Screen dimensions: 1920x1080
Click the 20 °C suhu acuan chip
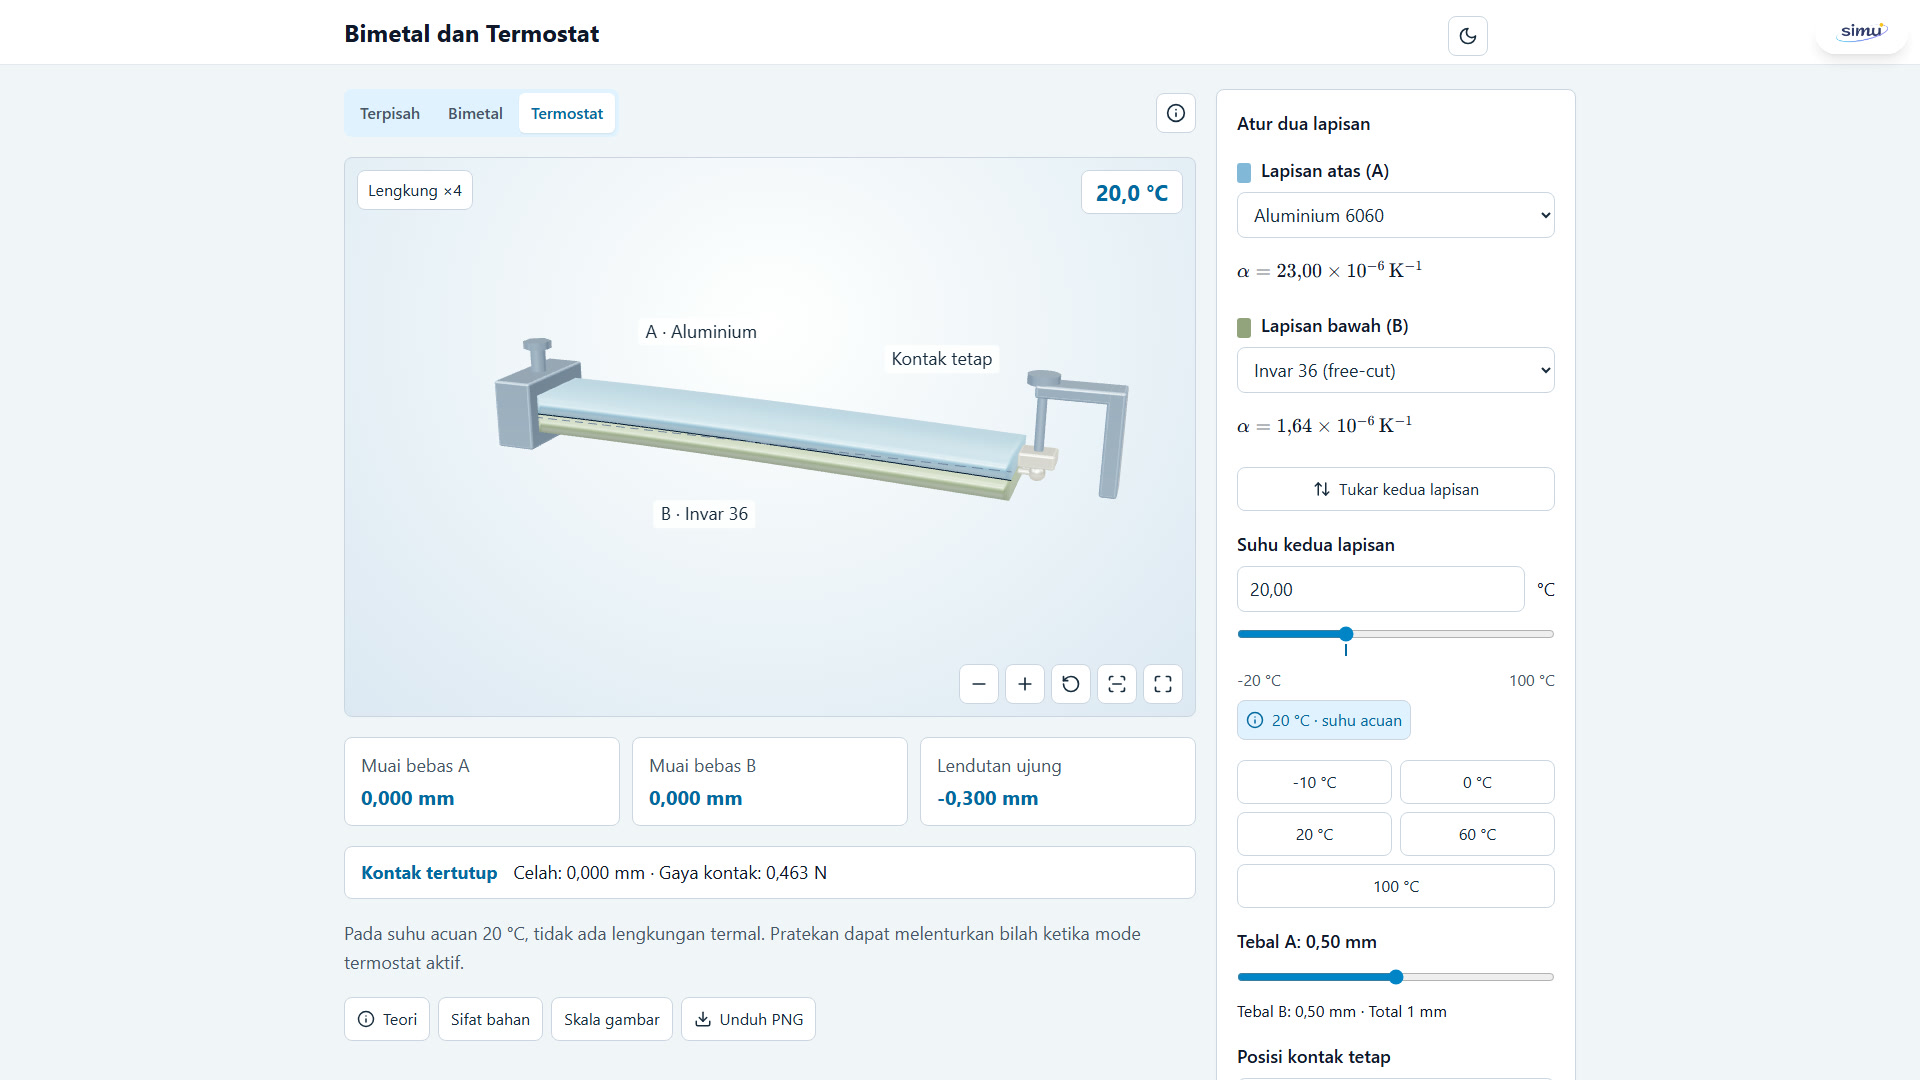click(1324, 720)
